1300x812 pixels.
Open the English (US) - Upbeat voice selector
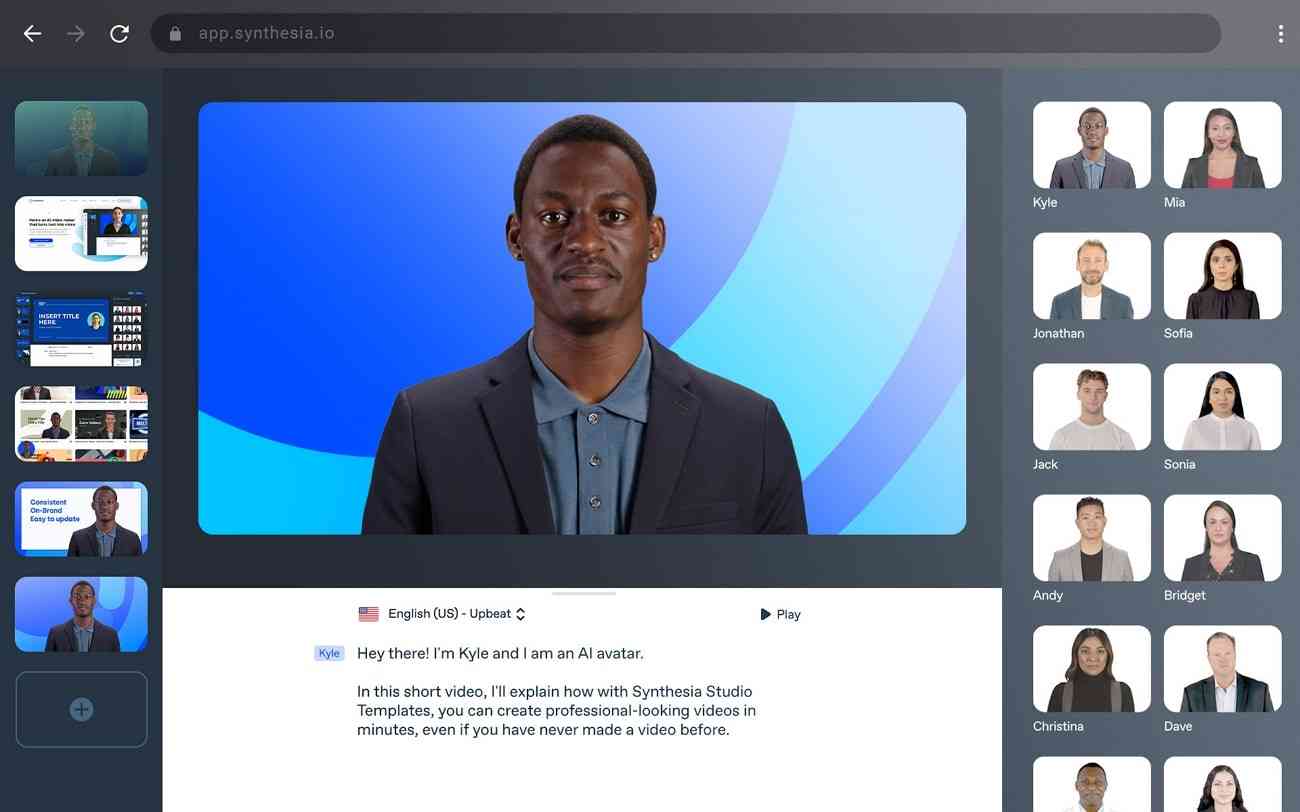447,613
